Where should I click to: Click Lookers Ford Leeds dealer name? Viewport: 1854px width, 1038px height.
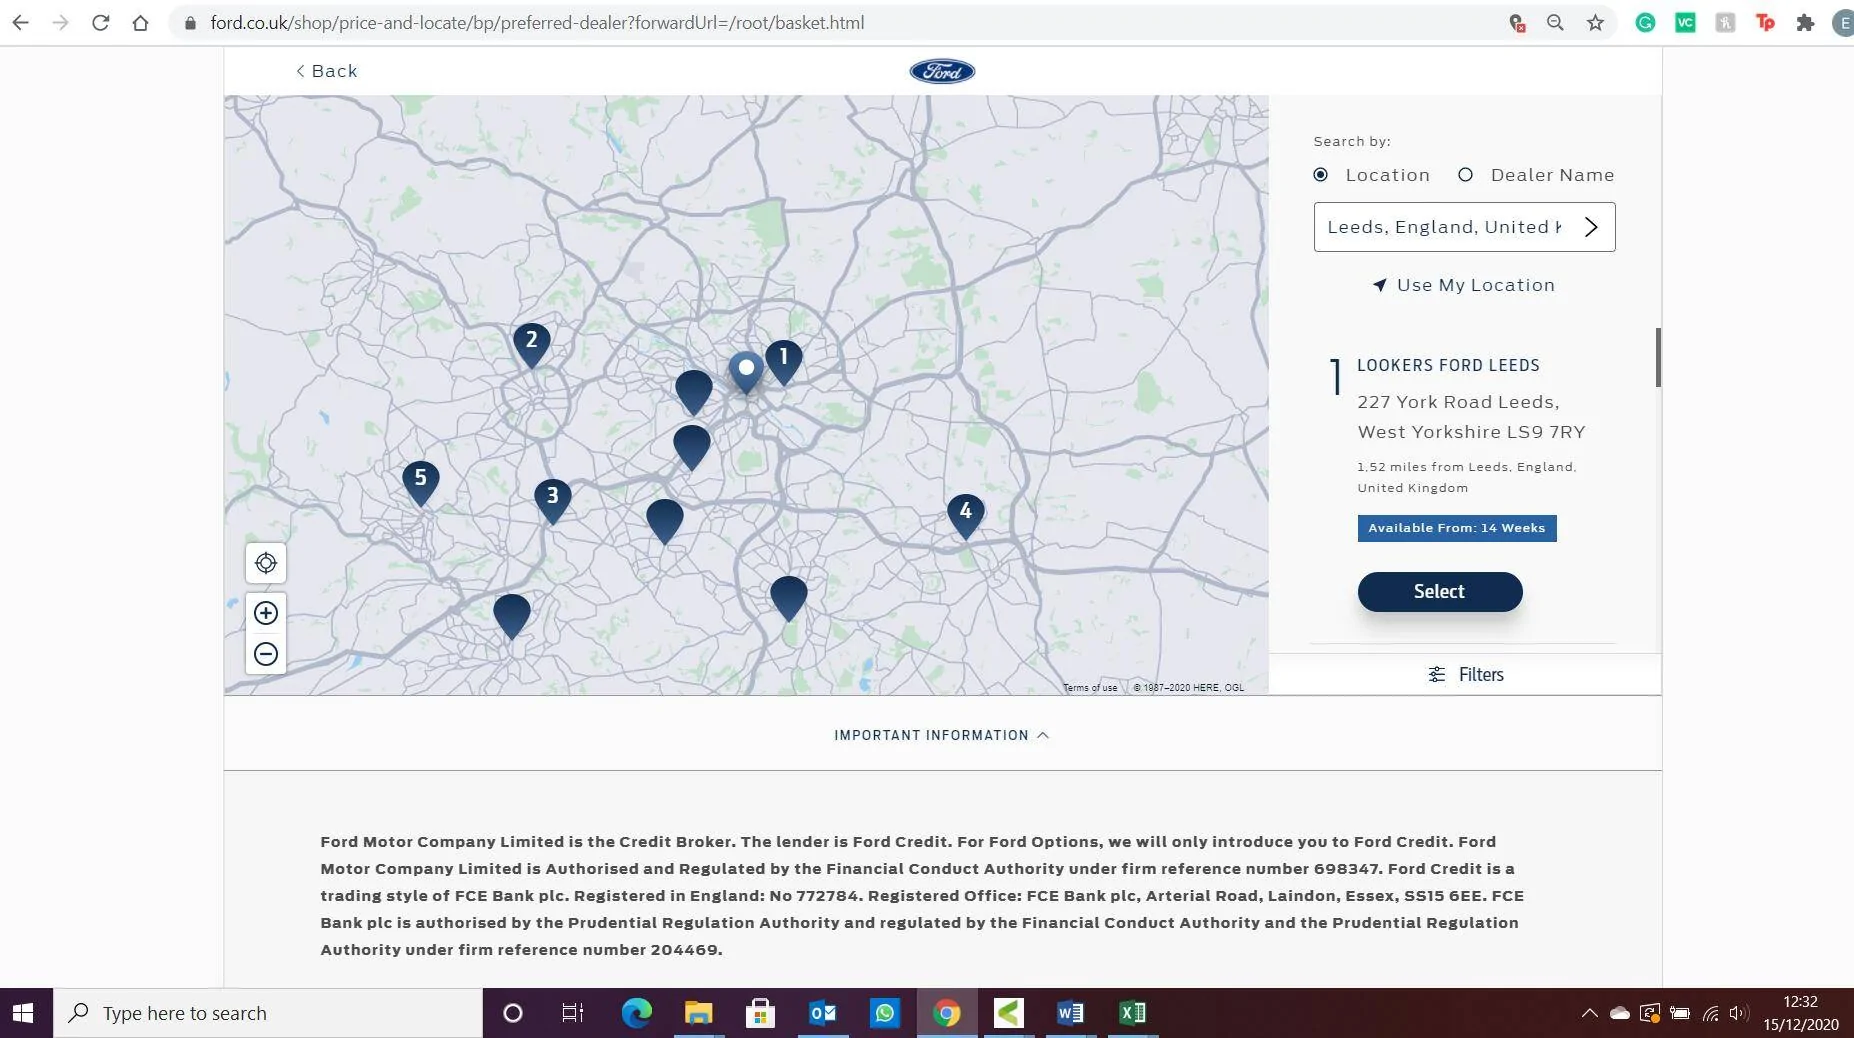click(1448, 366)
